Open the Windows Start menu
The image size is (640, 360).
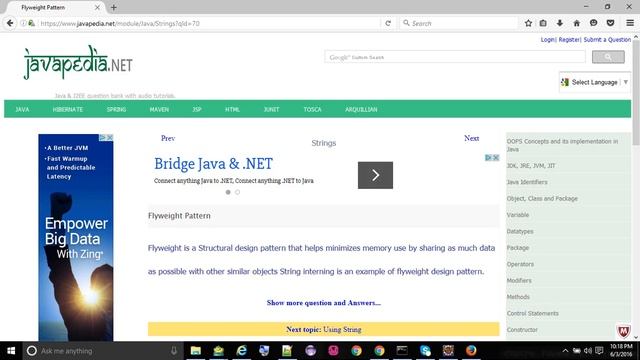coord(11,351)
